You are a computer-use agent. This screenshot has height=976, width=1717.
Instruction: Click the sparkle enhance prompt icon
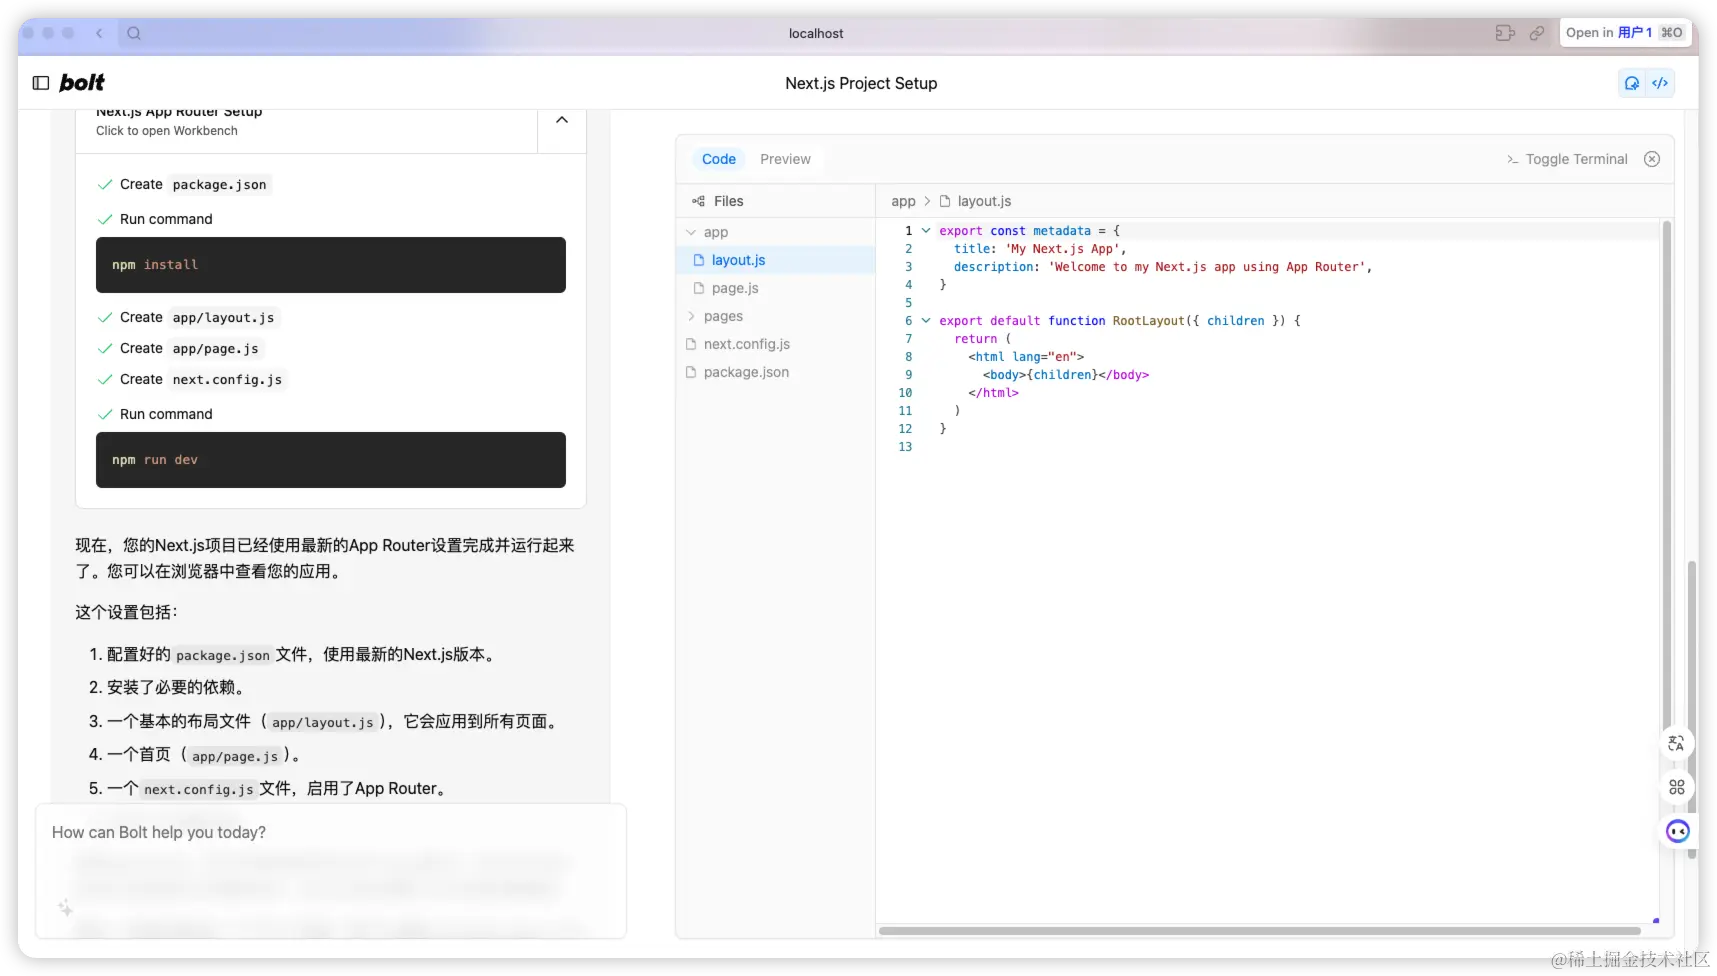(65, 908)
